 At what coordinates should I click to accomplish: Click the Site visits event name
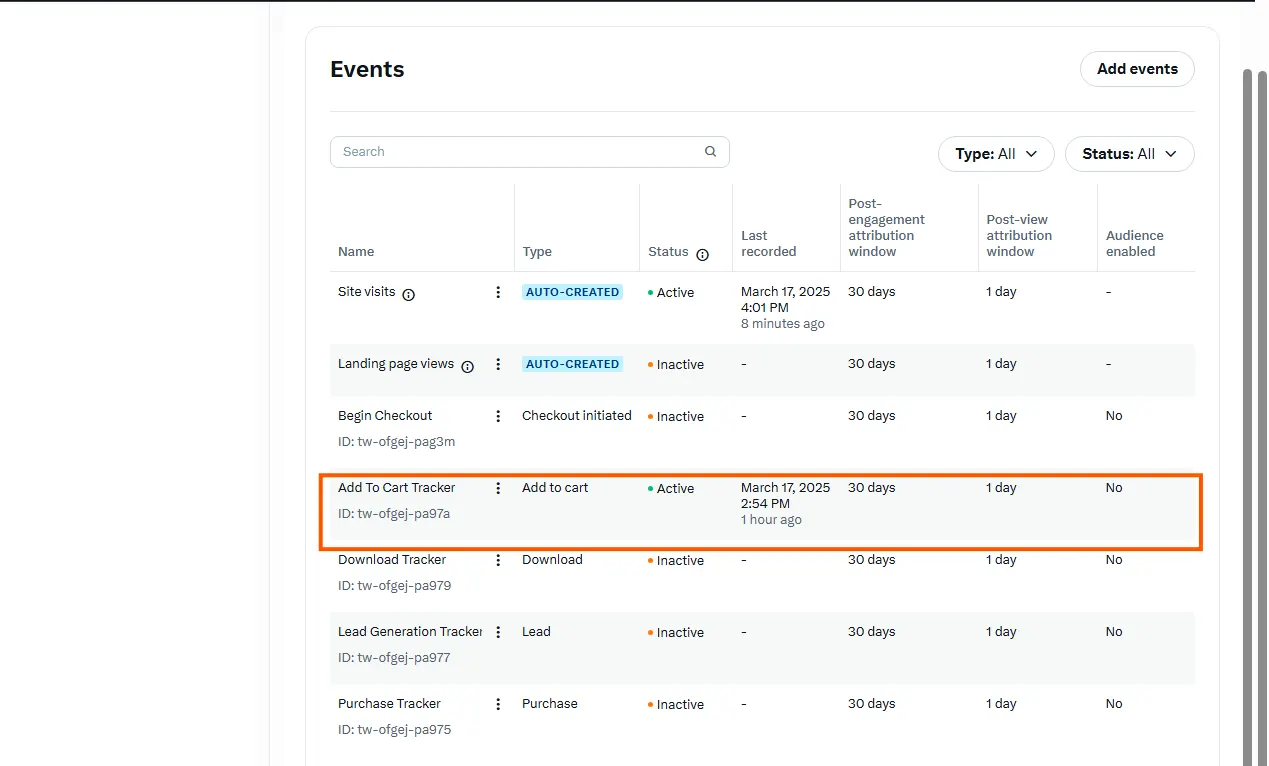(367, 292)
